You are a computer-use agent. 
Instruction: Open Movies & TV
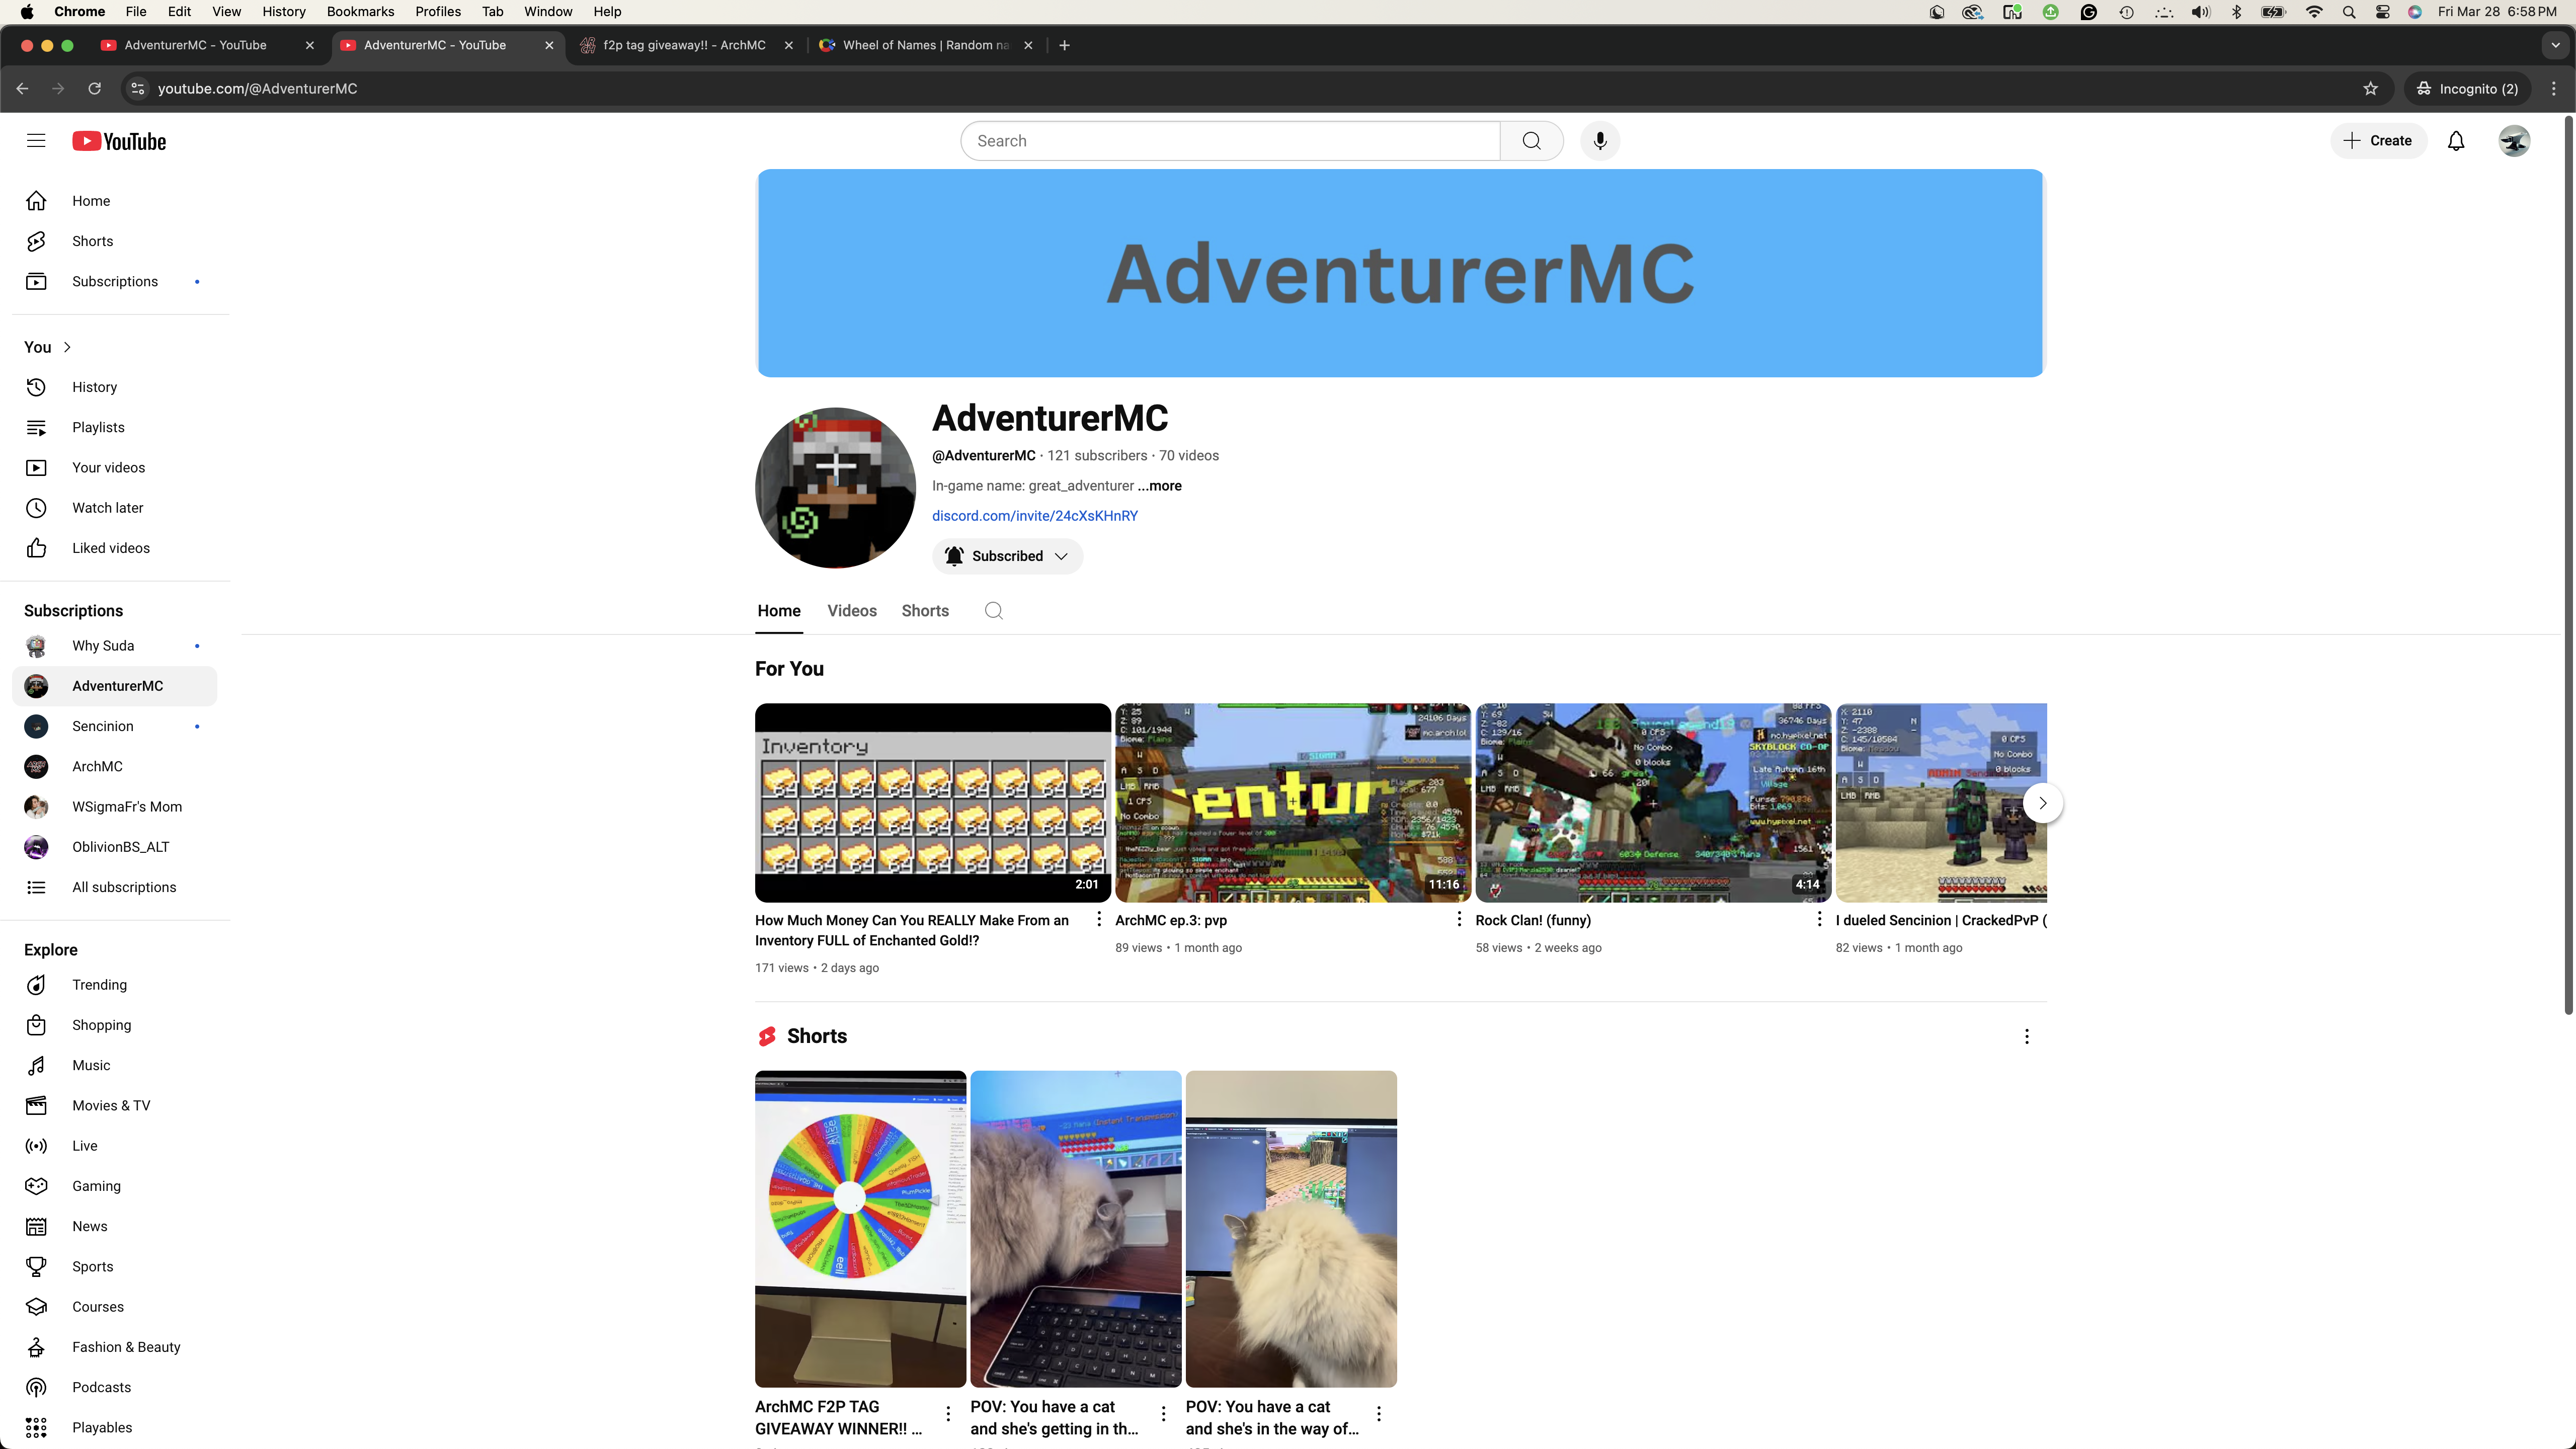coord(115,1105)
